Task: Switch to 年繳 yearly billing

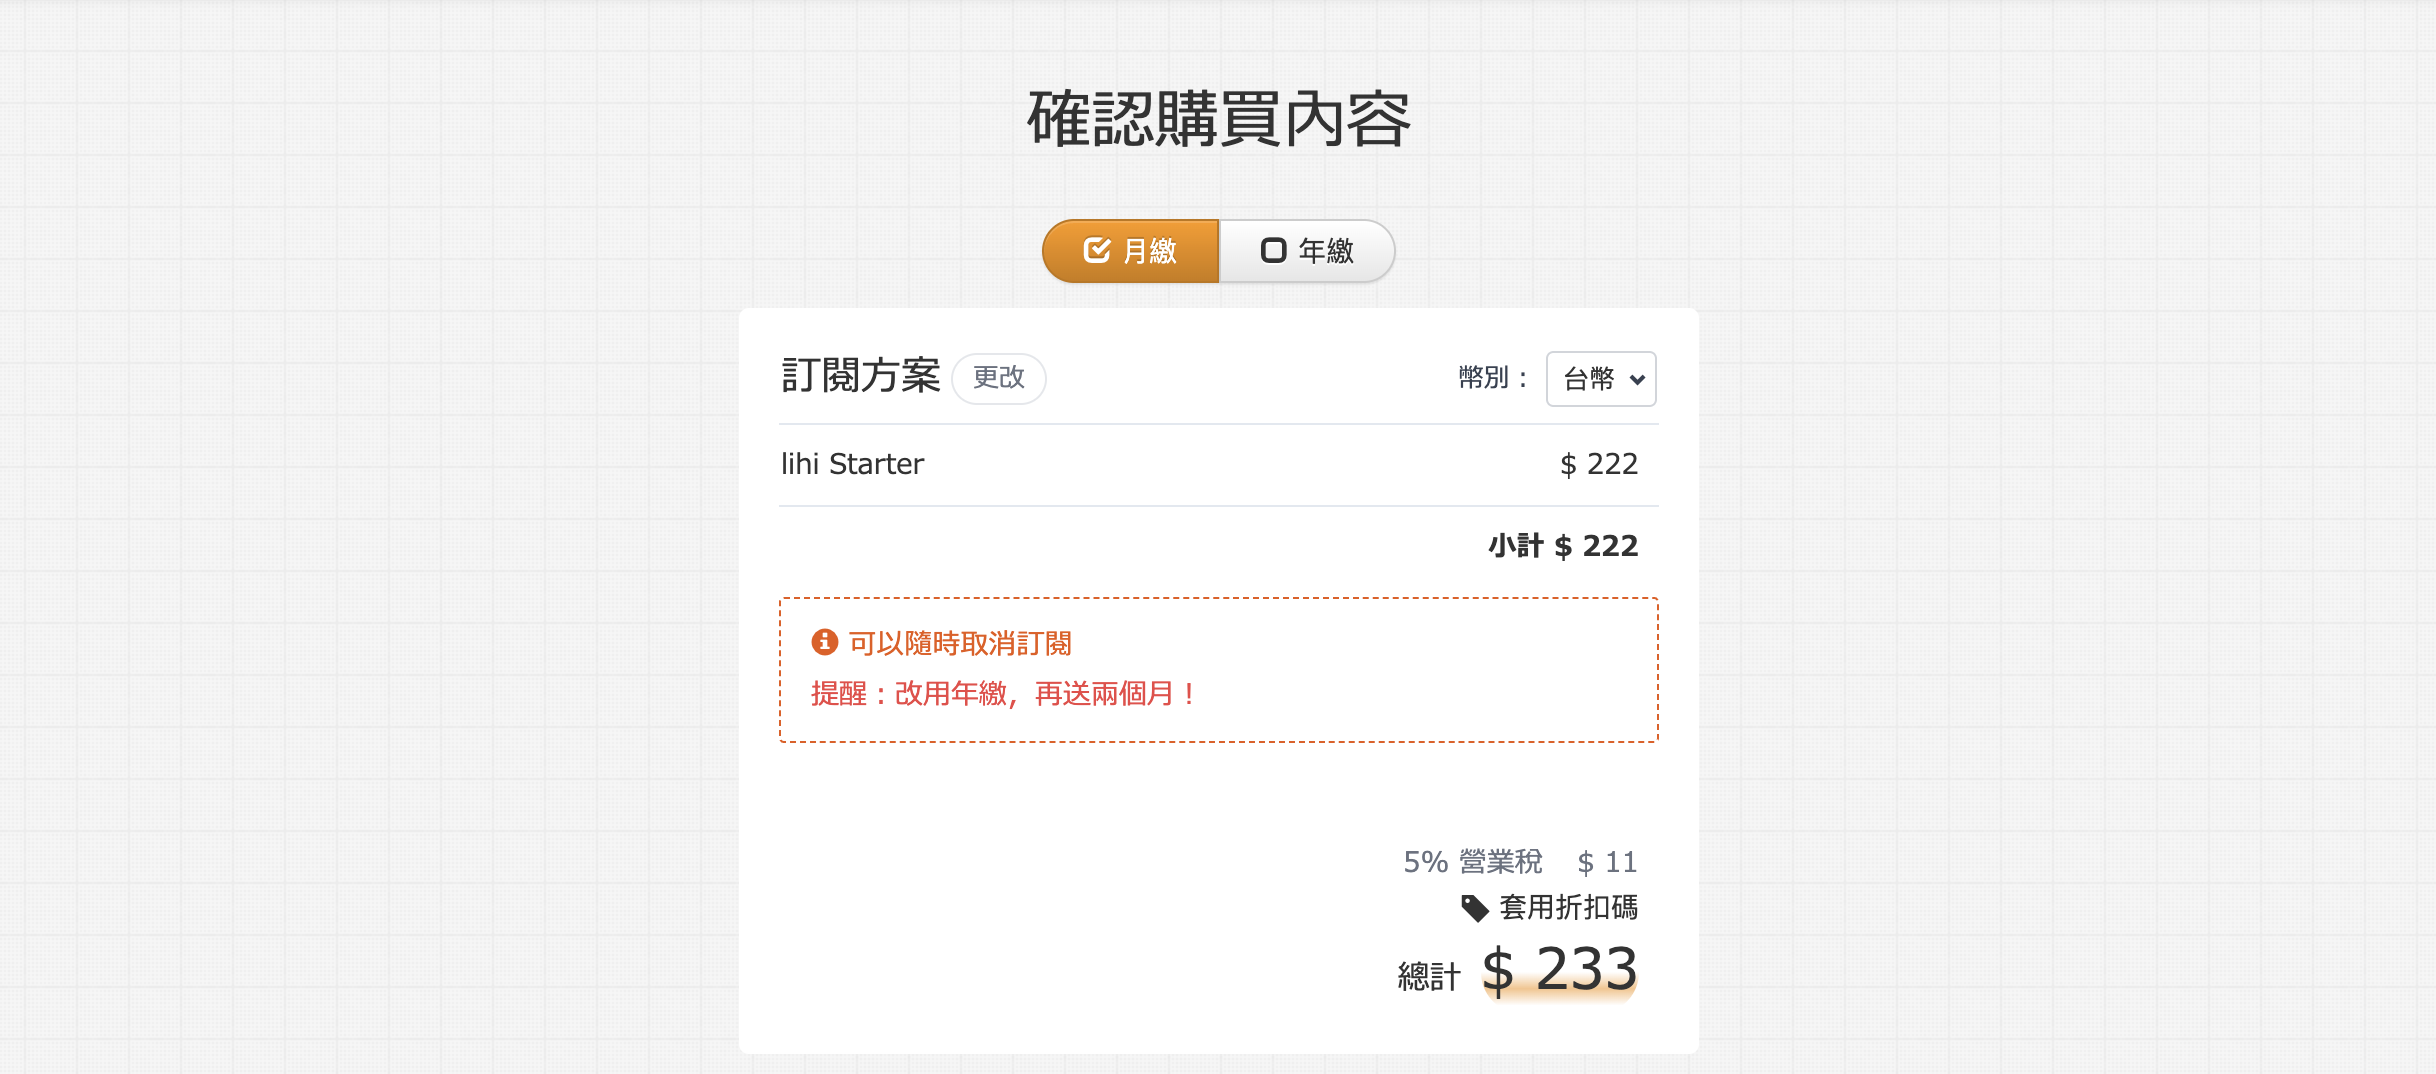Action: pos(1307,251)
